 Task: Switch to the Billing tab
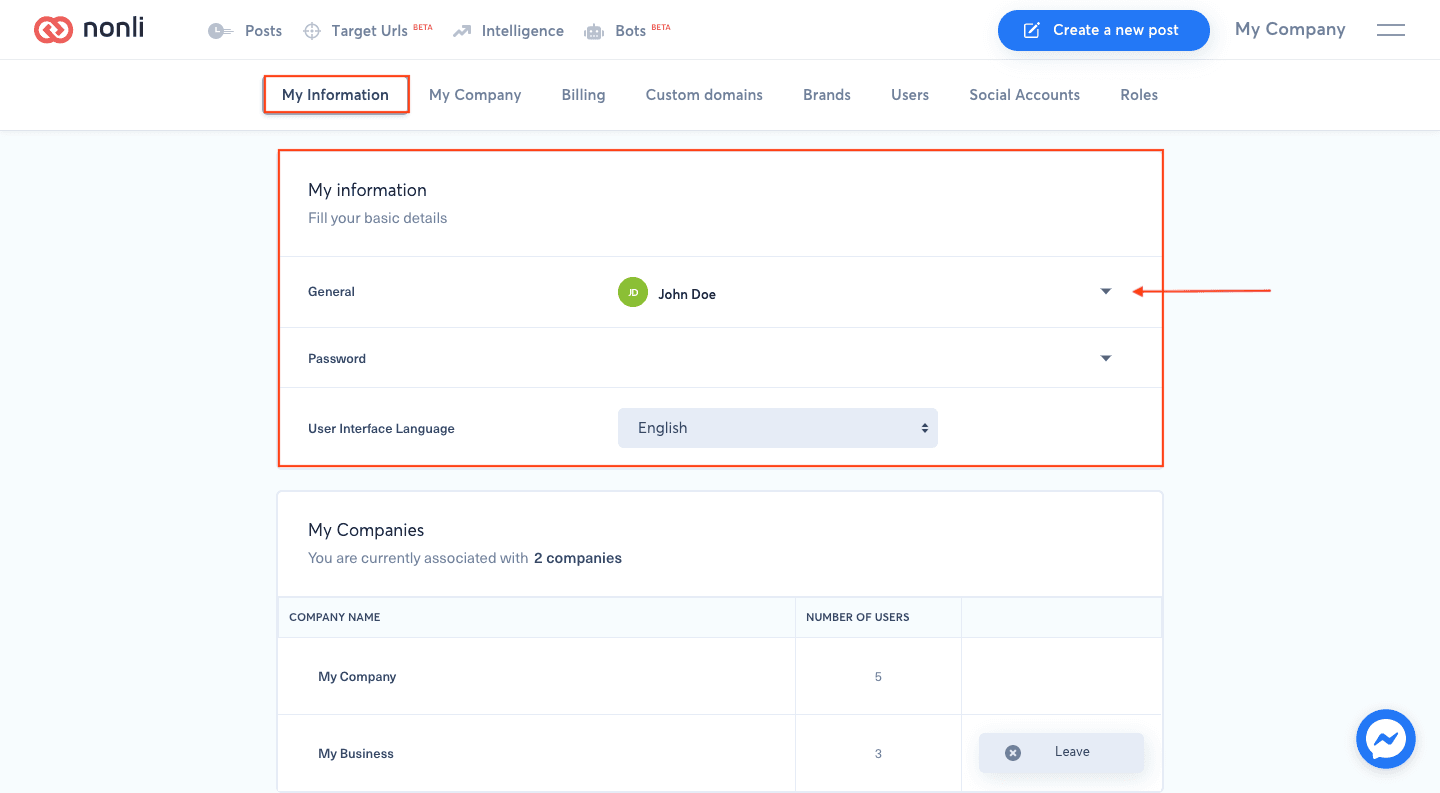(x=583, y=95)
